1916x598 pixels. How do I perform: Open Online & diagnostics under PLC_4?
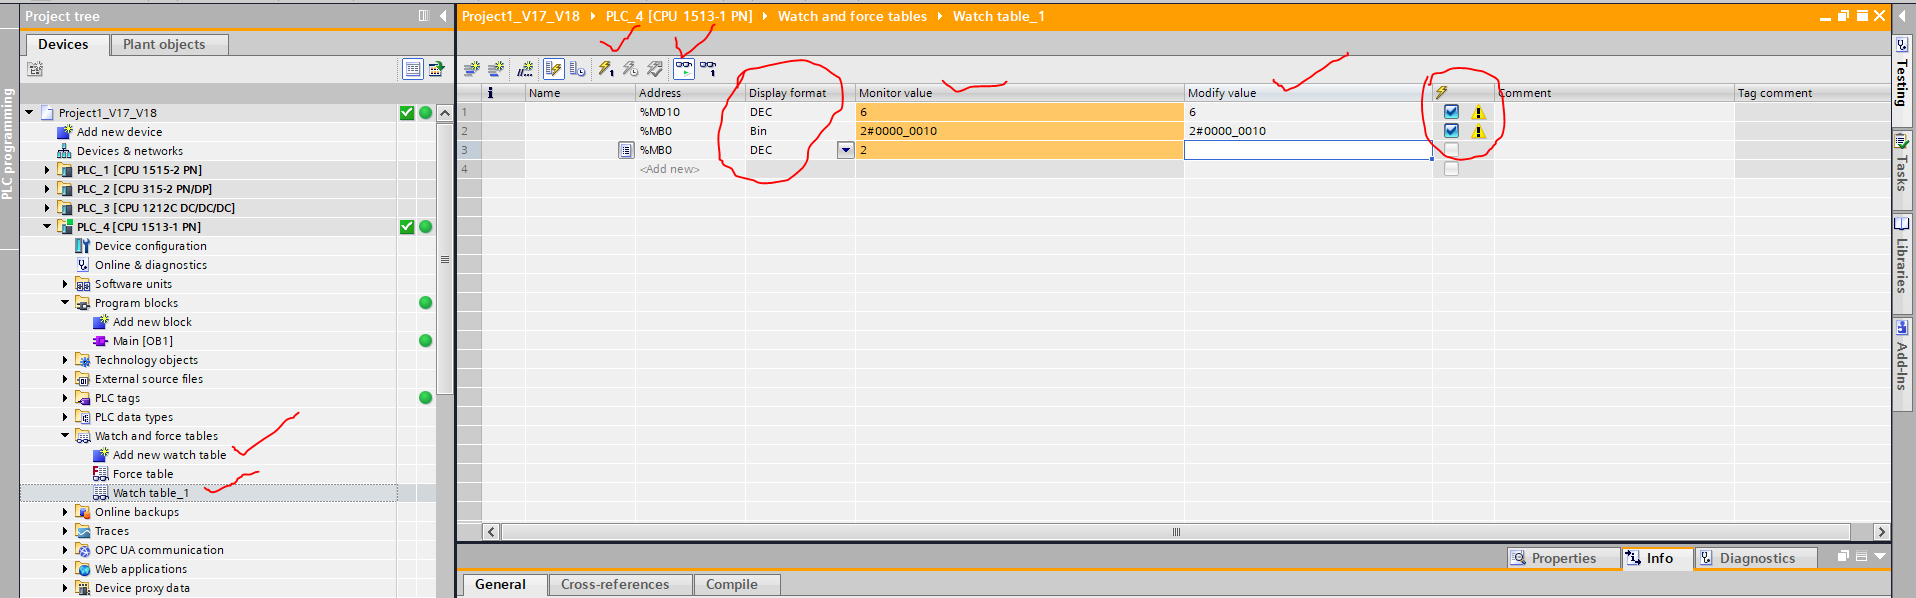(x=150, y=265)
